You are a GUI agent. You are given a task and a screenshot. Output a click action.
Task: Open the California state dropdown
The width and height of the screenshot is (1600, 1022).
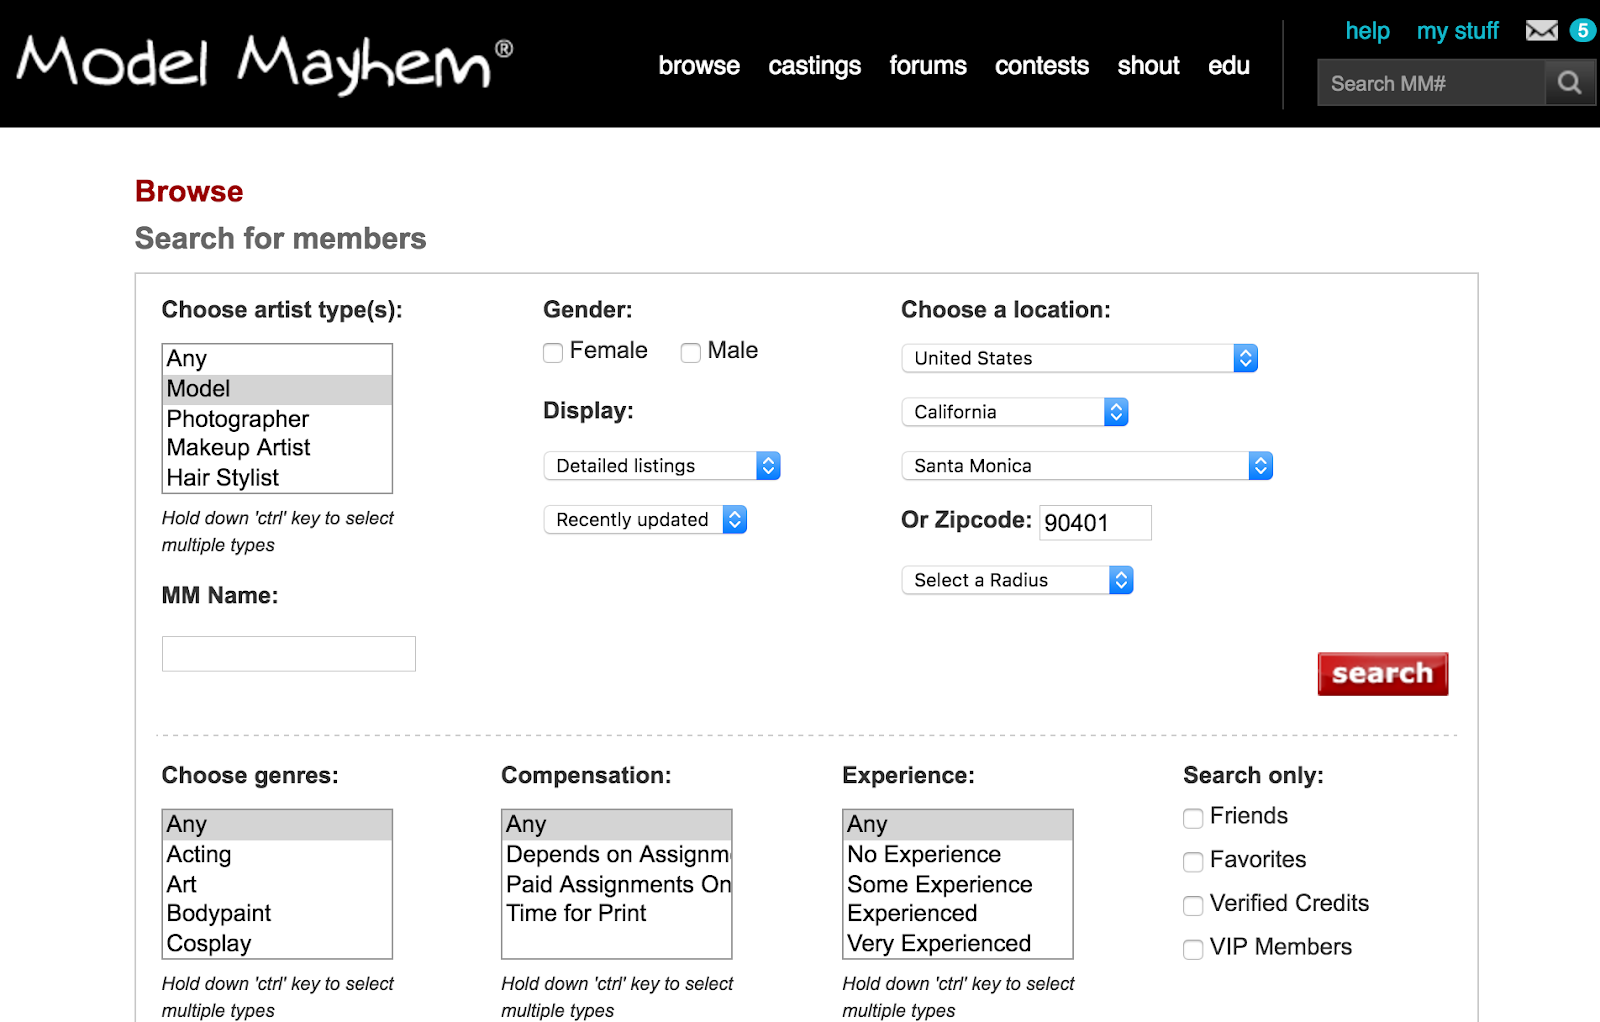coord(1015,412)
